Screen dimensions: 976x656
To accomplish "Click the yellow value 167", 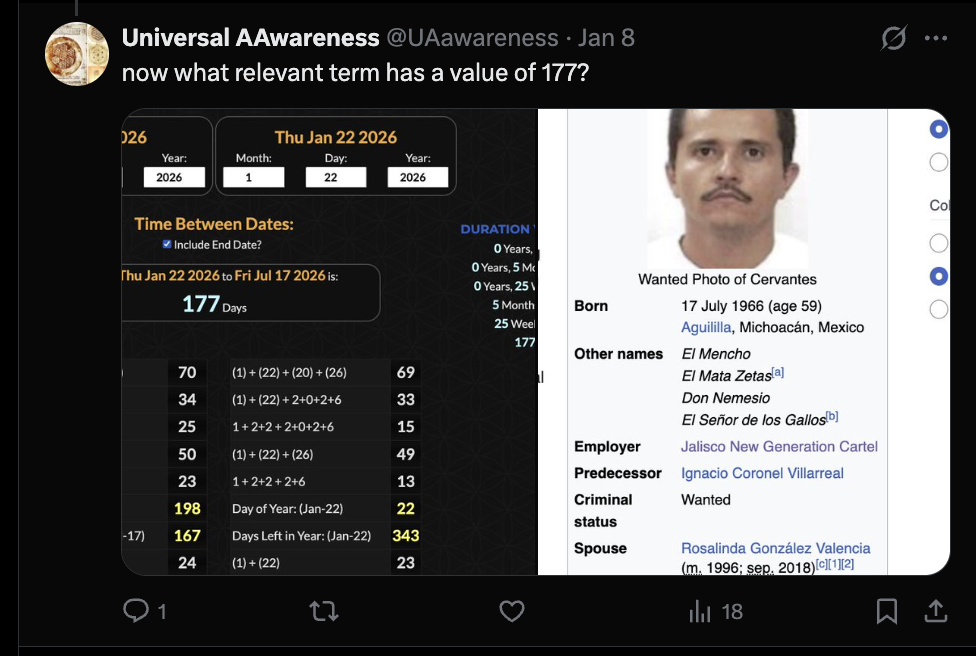I will coord(187,536).
